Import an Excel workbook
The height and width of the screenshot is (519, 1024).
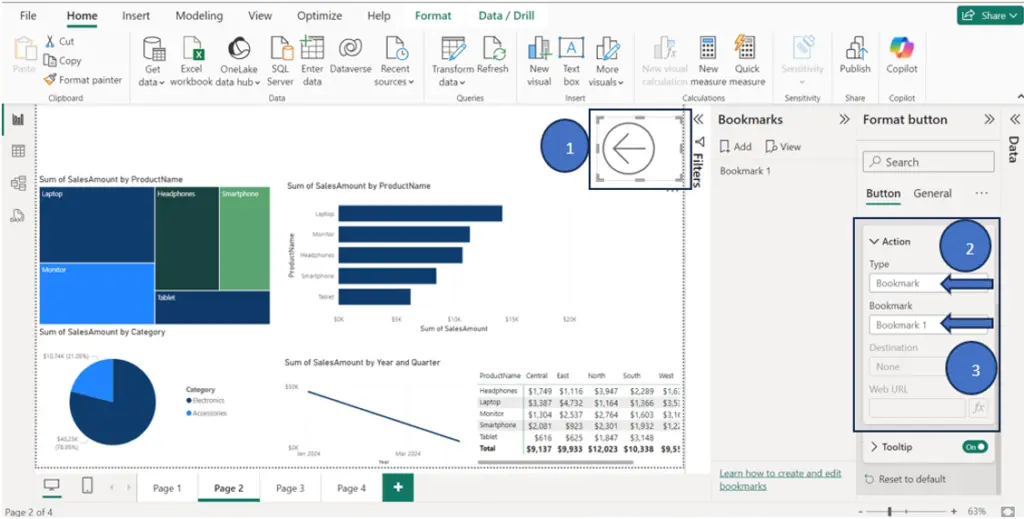pos(191,62)
